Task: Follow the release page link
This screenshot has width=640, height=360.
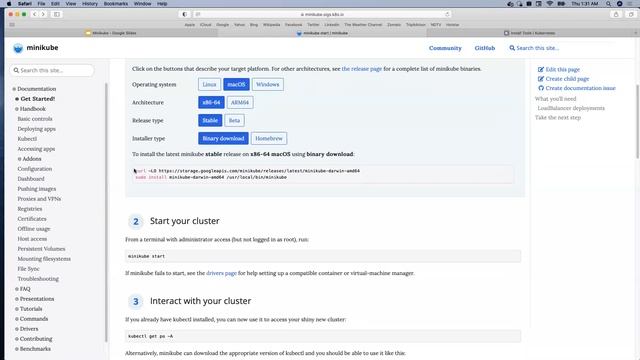Action: point(362,69)
